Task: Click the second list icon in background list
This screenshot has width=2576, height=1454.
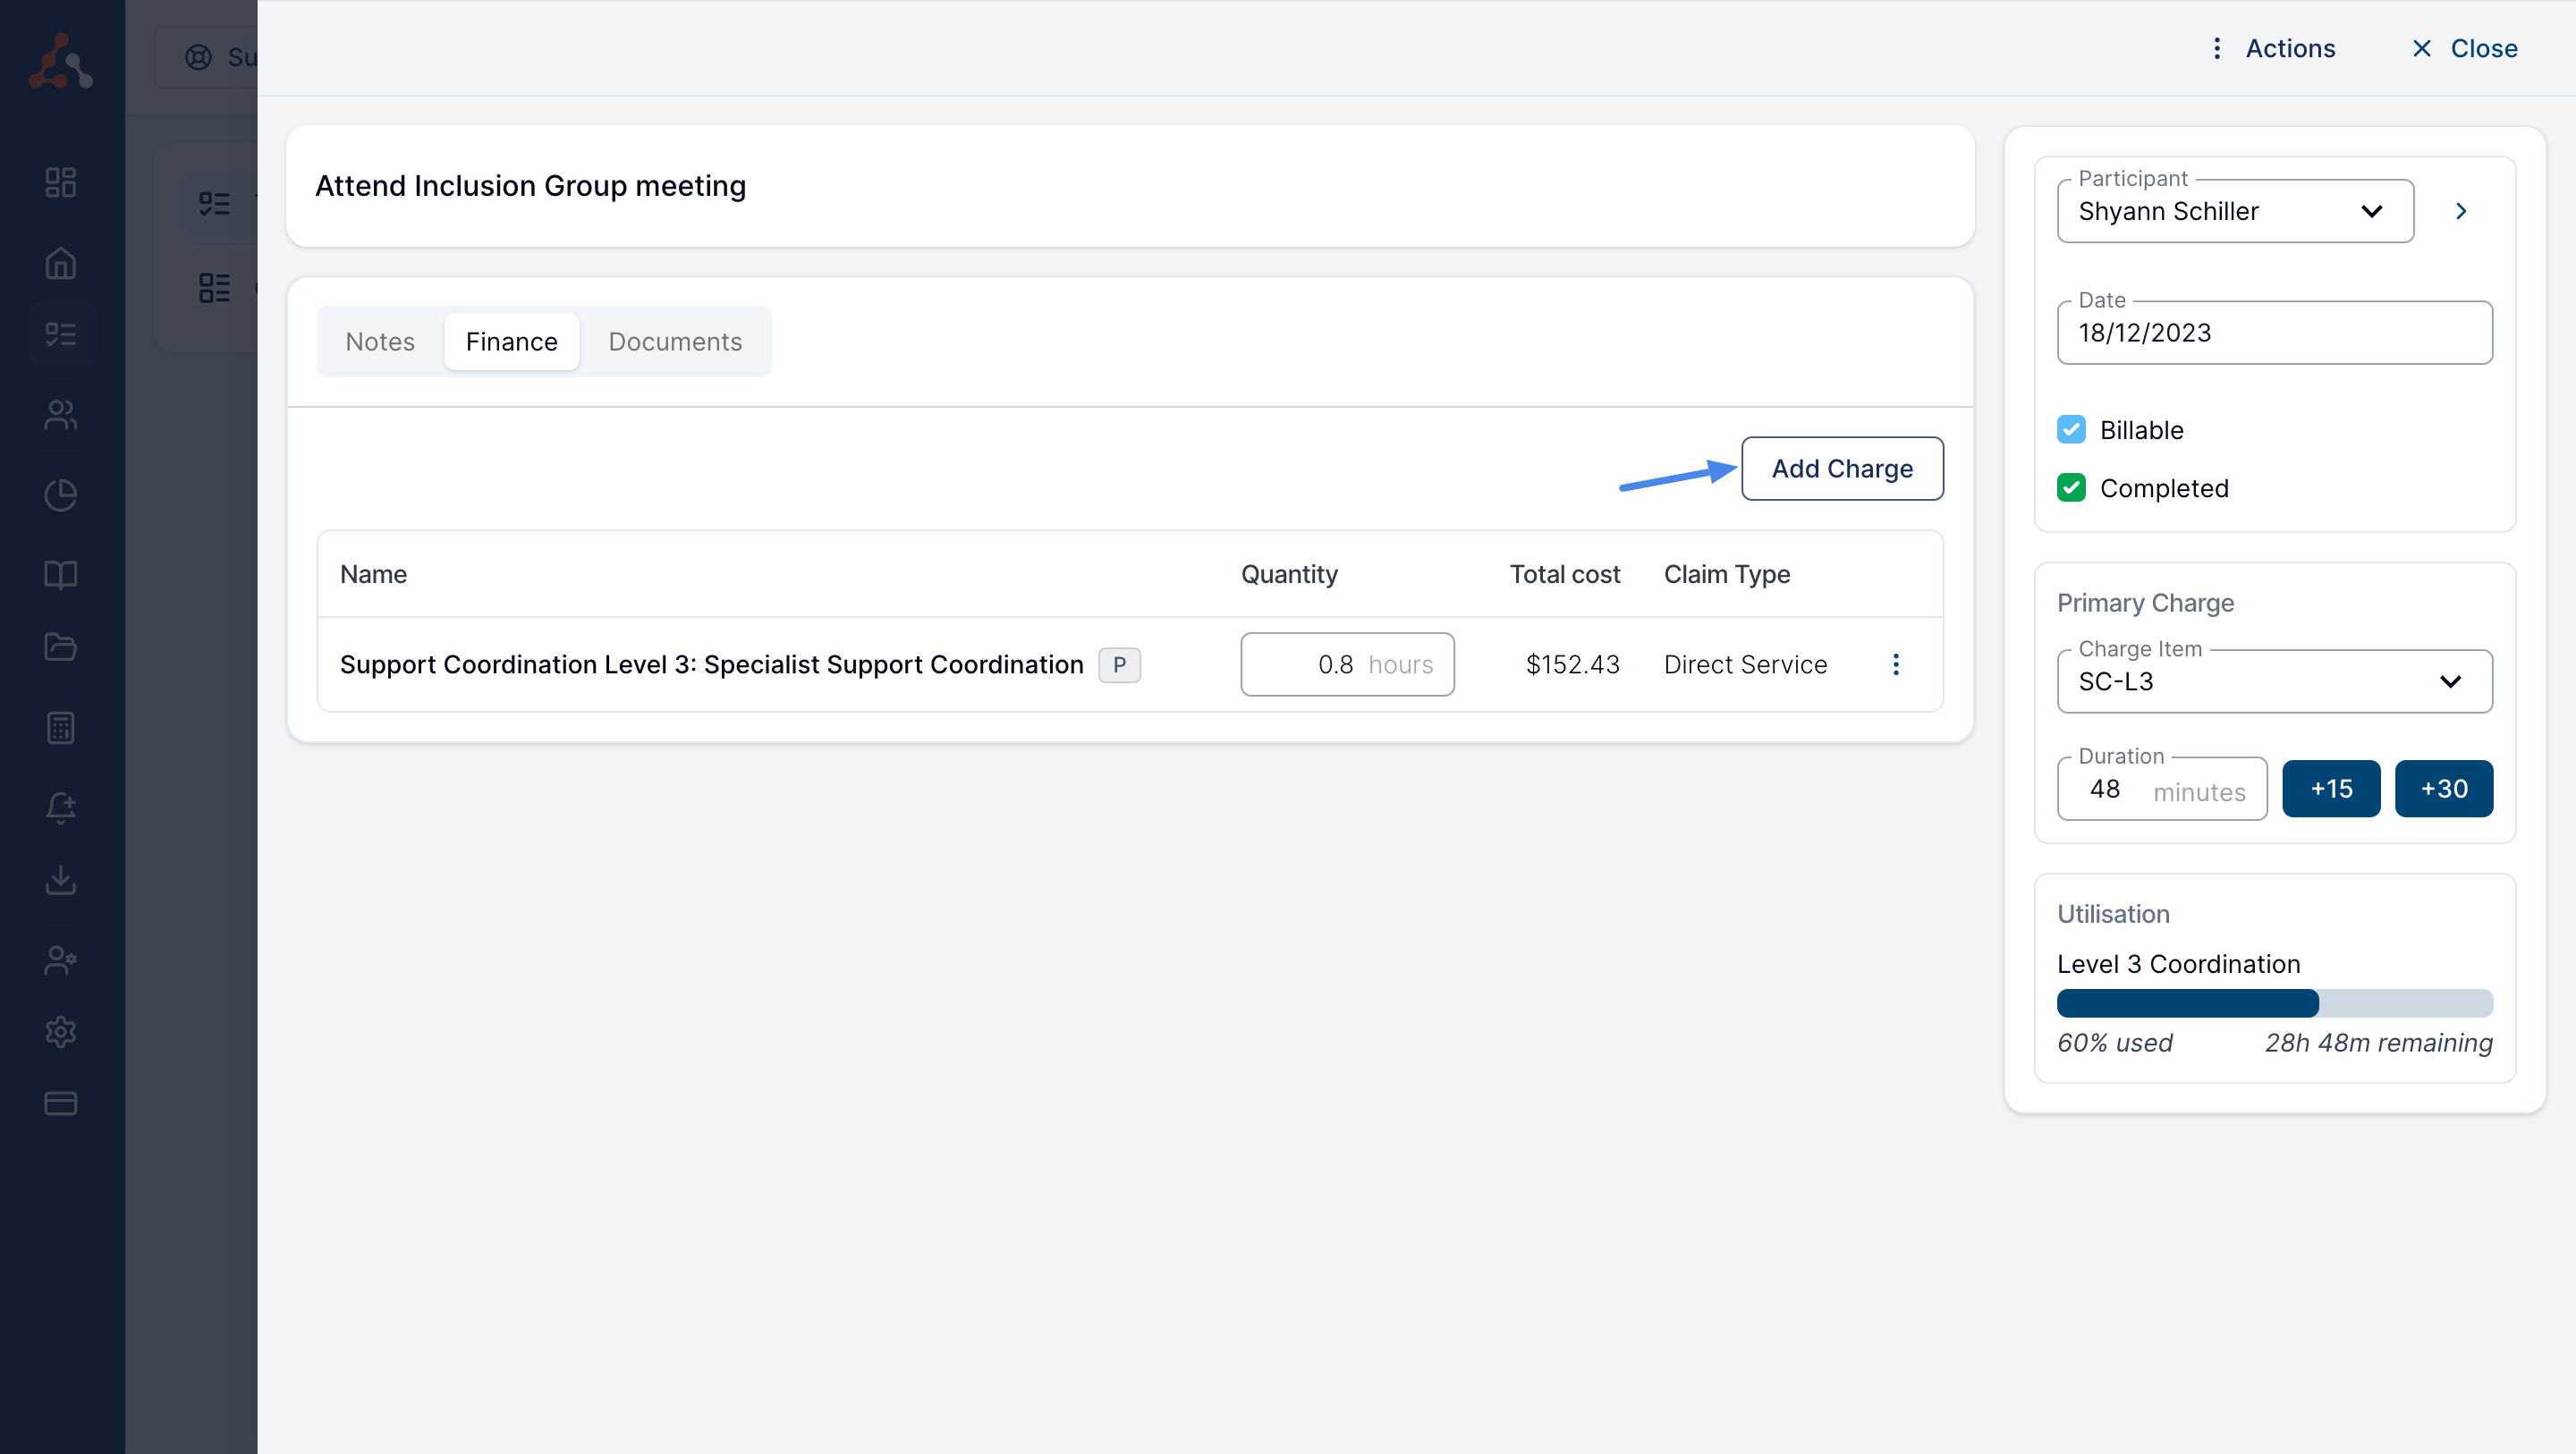Action: [214, 288]
